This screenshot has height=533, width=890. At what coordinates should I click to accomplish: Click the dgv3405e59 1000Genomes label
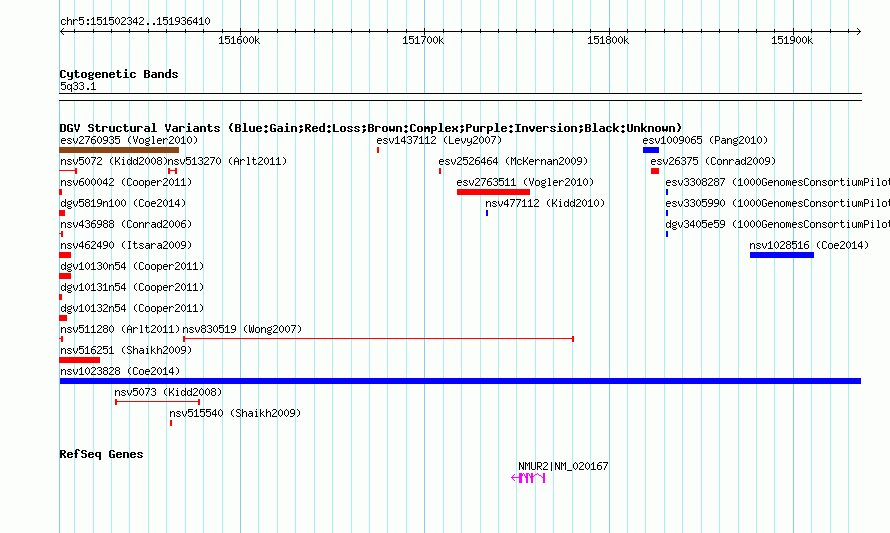pos(778,224)
